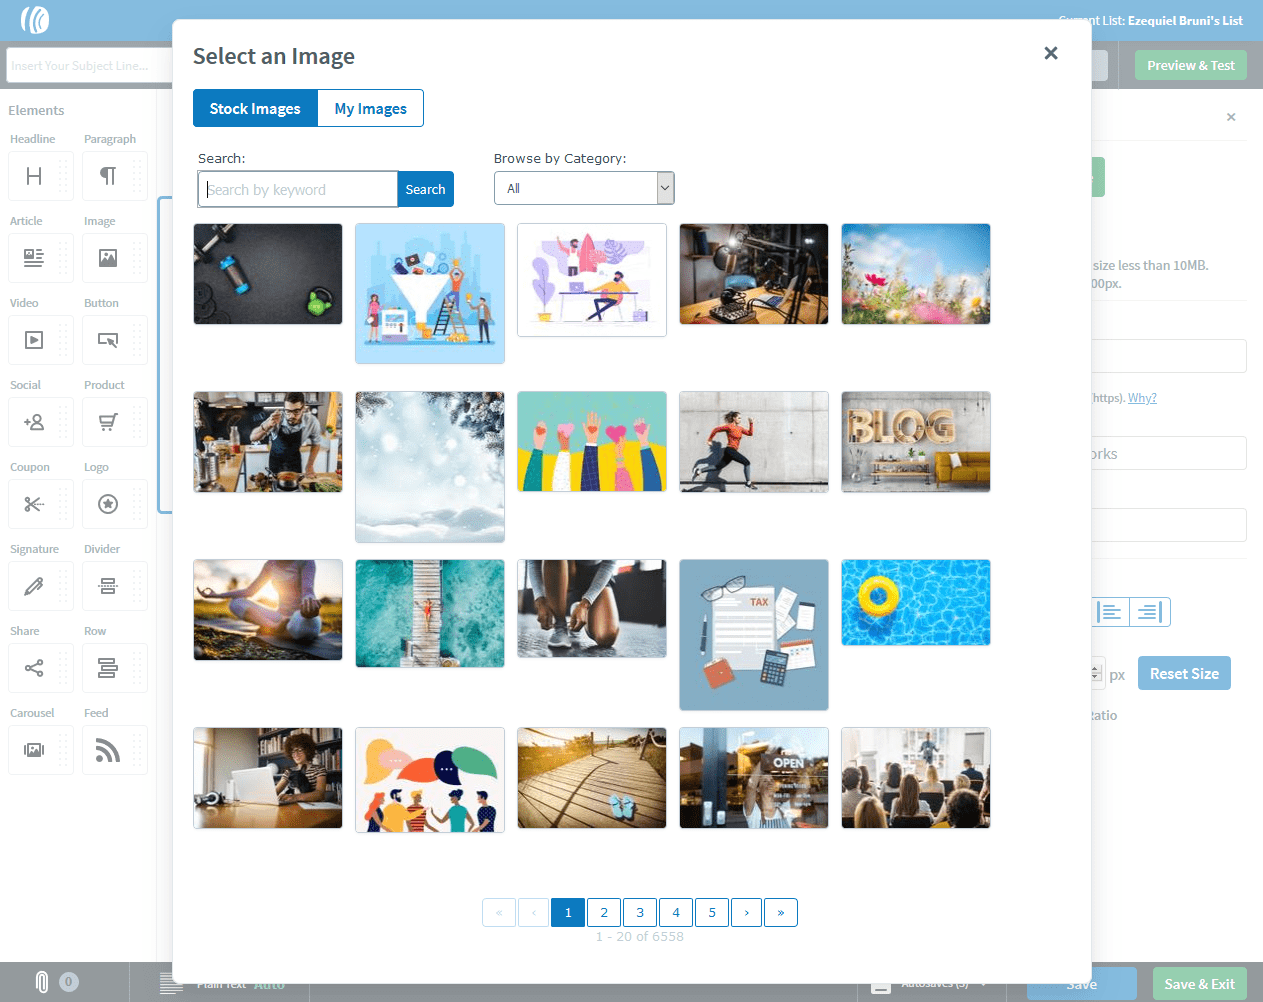Image resolution: width=1263 pixels, height=1002 pixels.
Task: Select the Share element icon
Action: tap(34, 668)
